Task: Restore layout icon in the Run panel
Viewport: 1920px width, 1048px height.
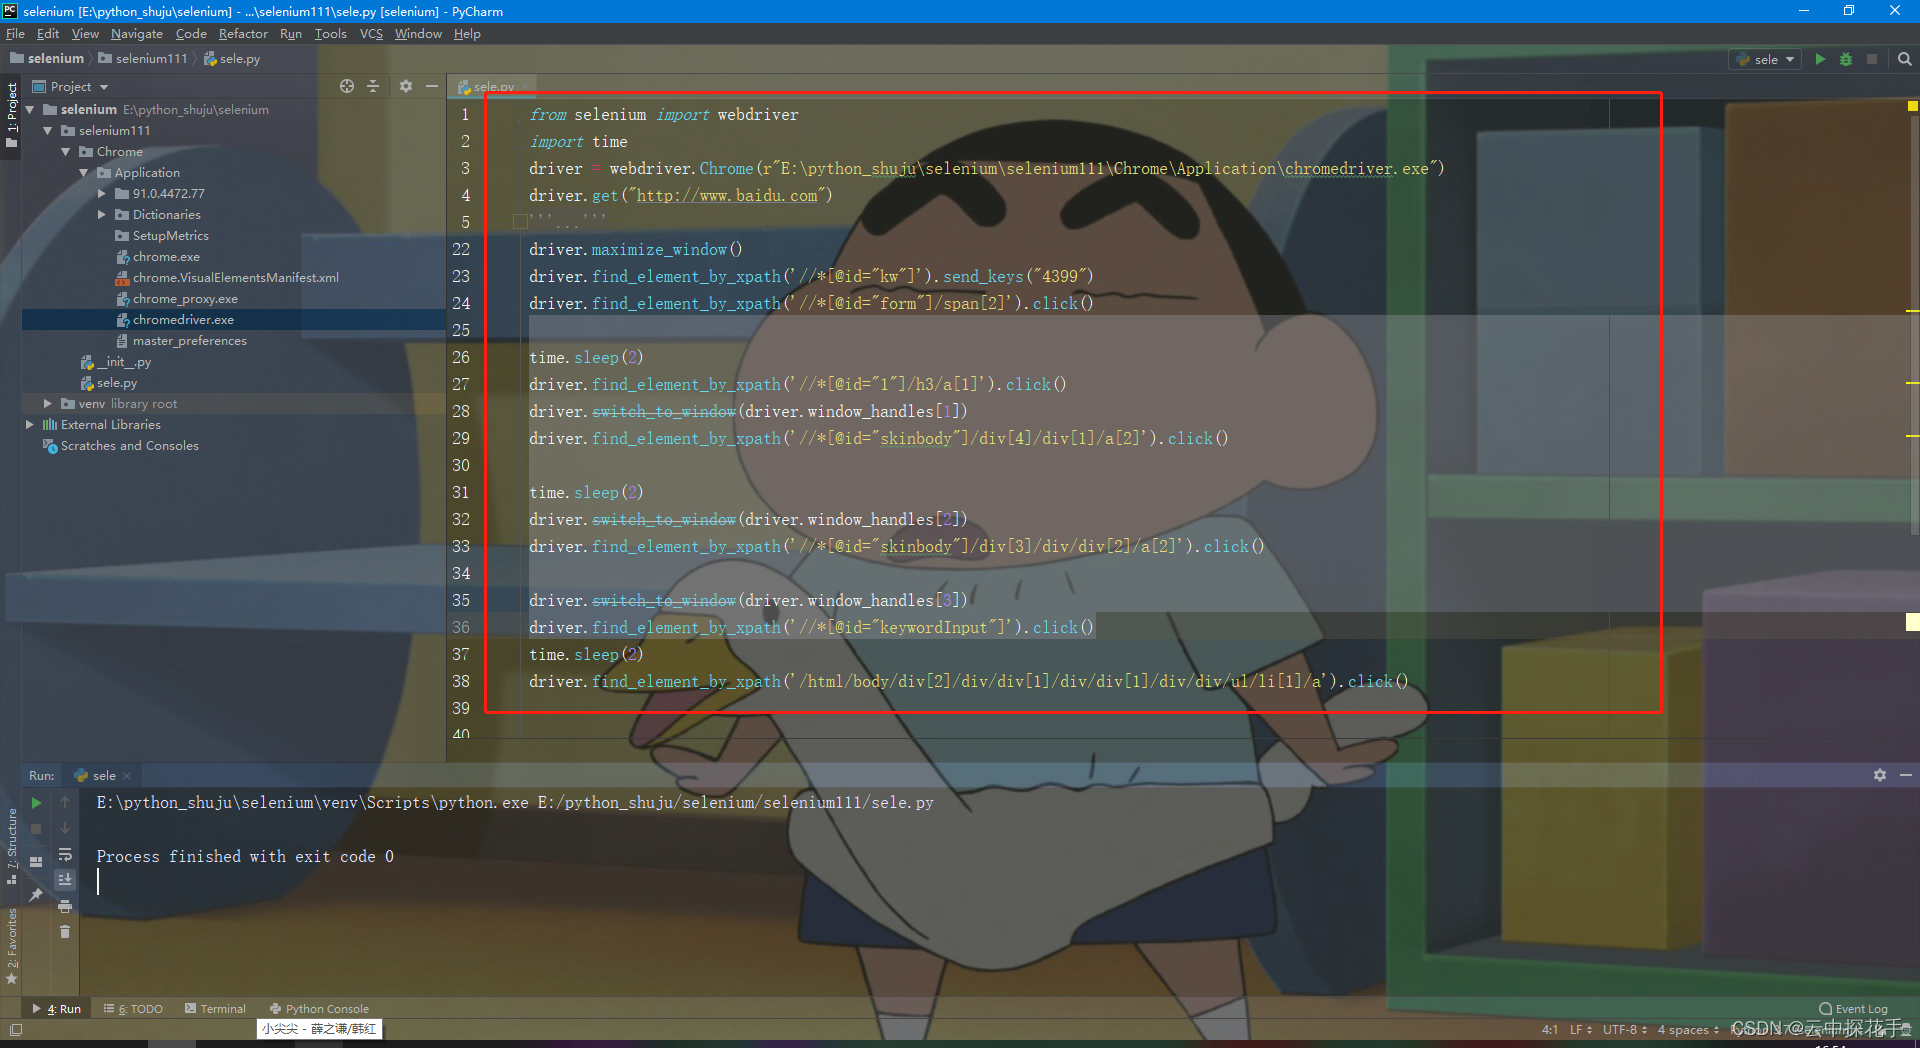Action: (37, 861)
